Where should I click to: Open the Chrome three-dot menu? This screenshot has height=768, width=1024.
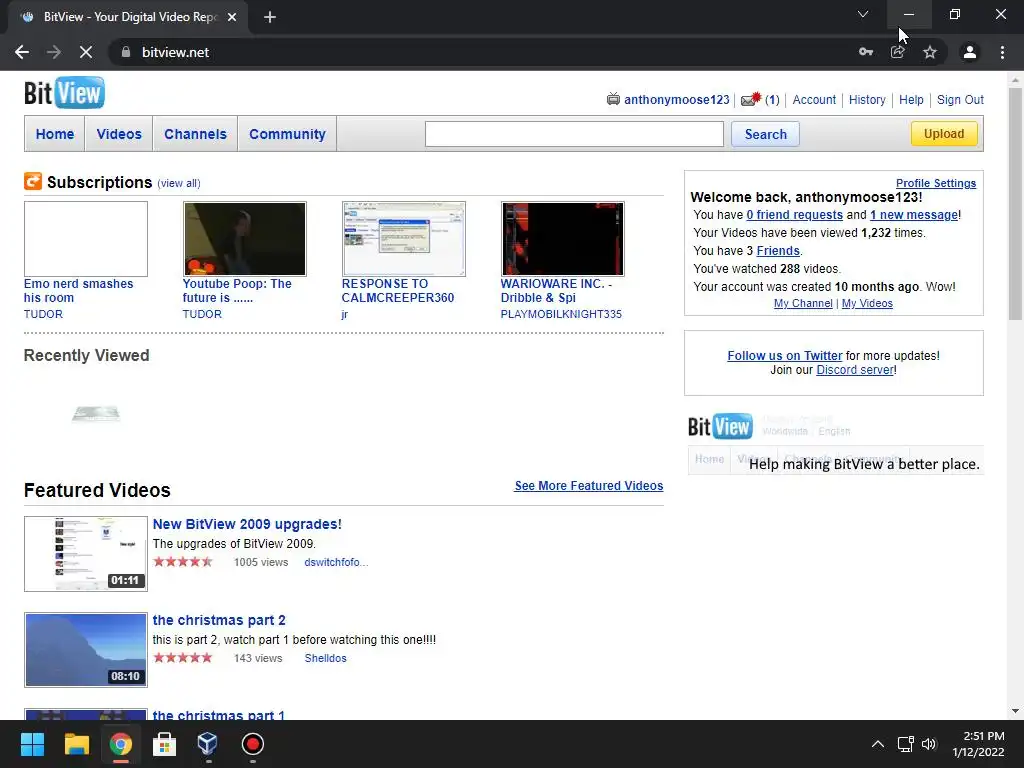coord(1002,52)
